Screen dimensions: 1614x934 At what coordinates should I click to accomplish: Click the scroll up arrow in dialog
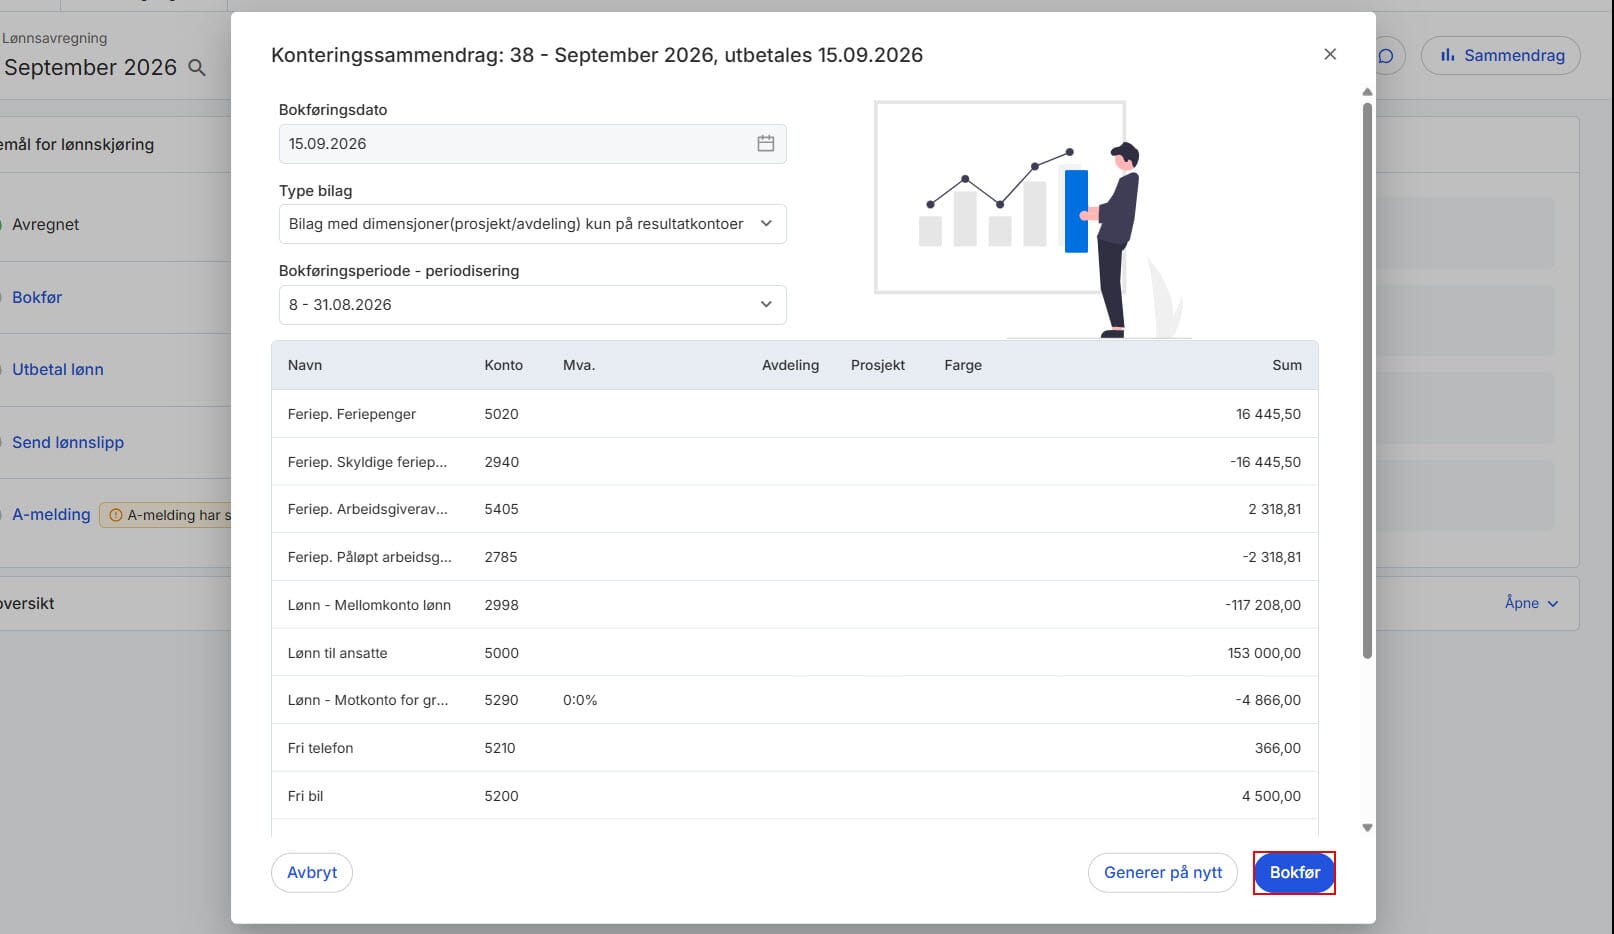[1367, 92]
